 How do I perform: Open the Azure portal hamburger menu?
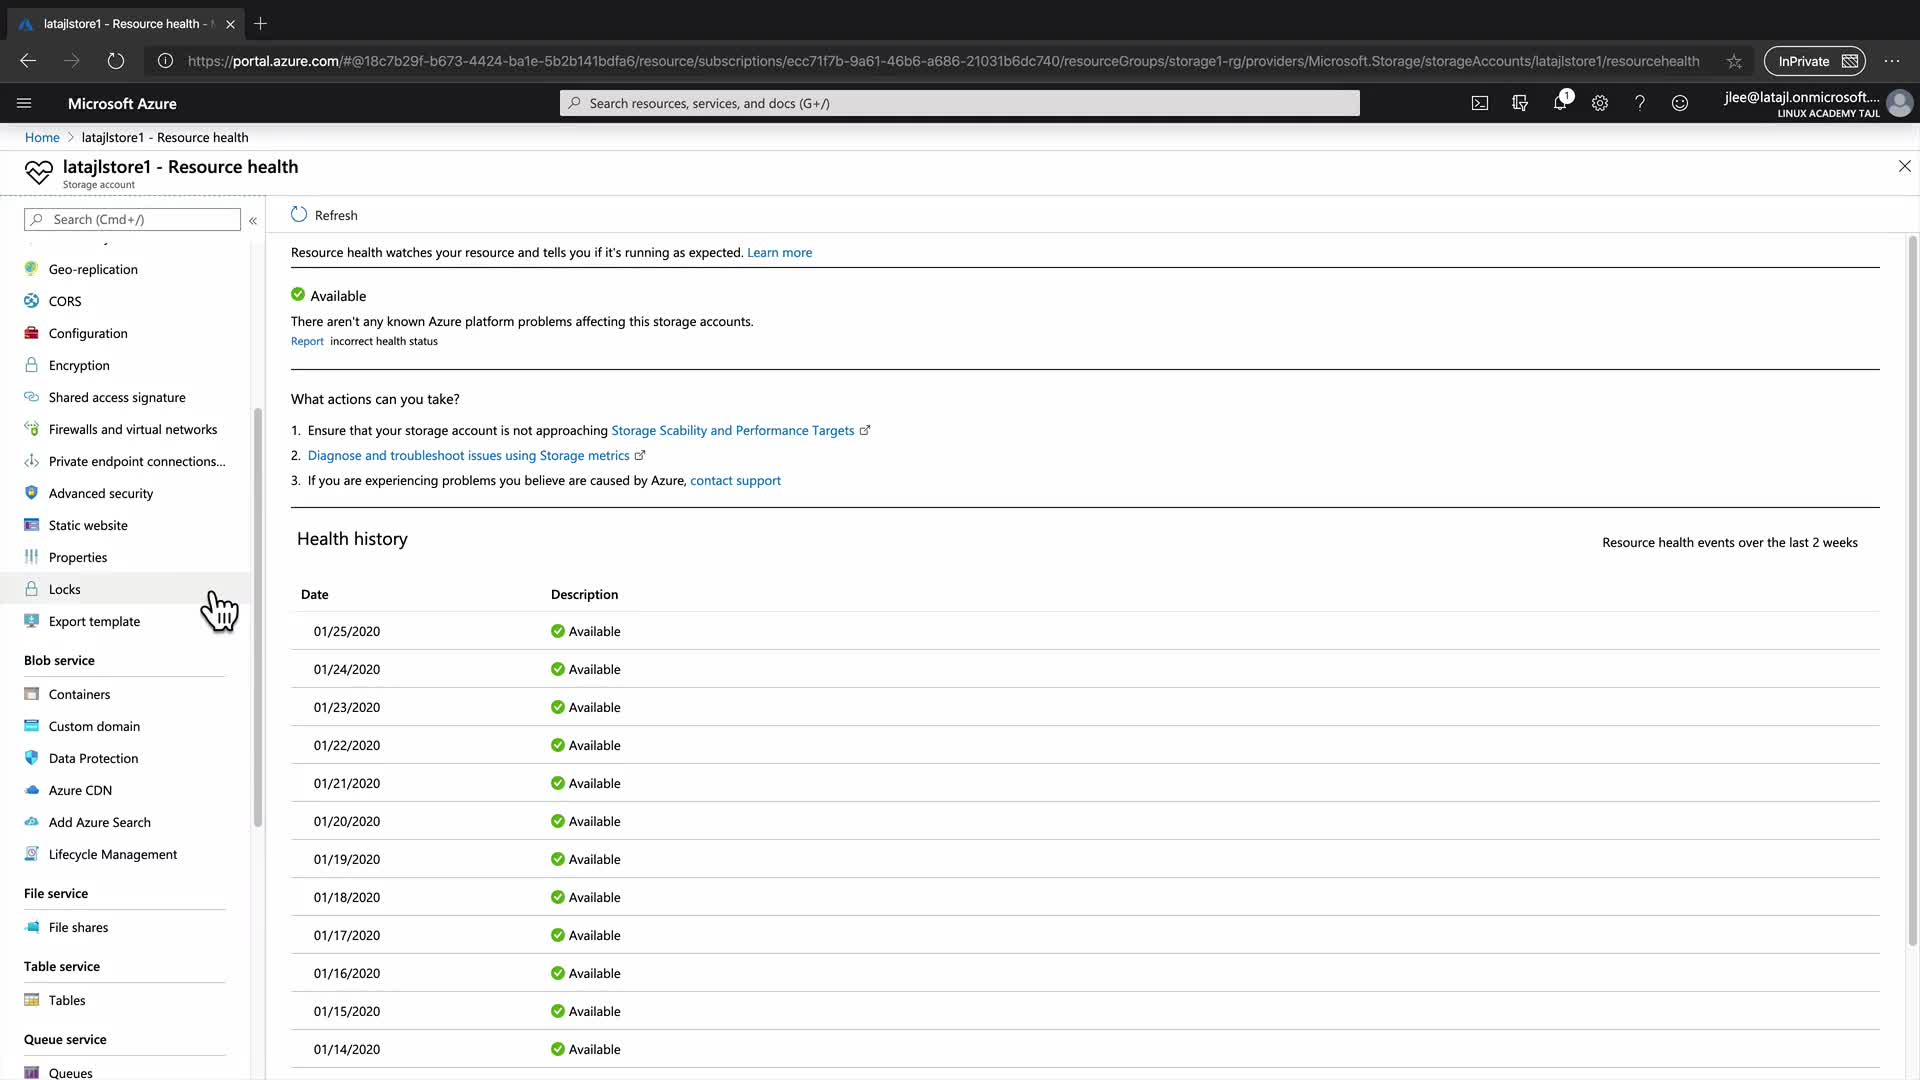point(24,103)
